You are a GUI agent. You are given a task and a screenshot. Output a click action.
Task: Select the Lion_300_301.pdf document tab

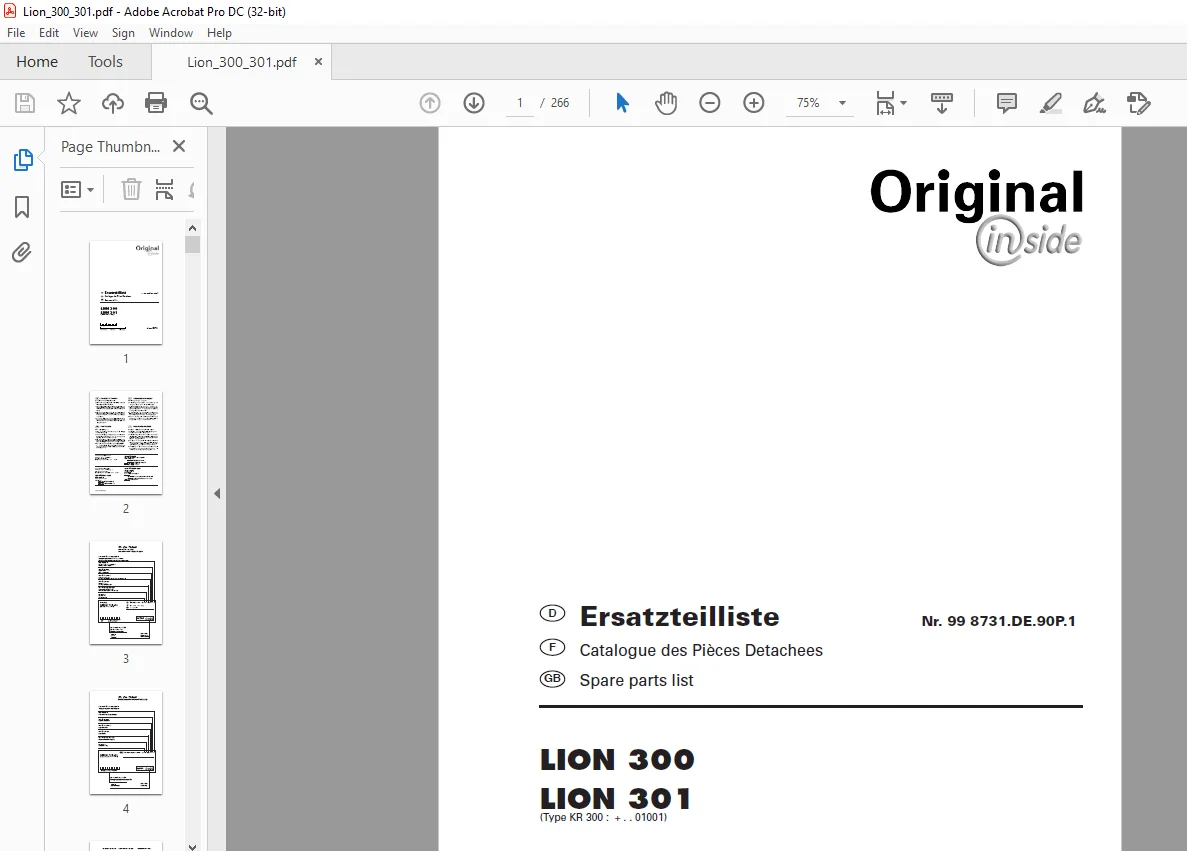241,62
